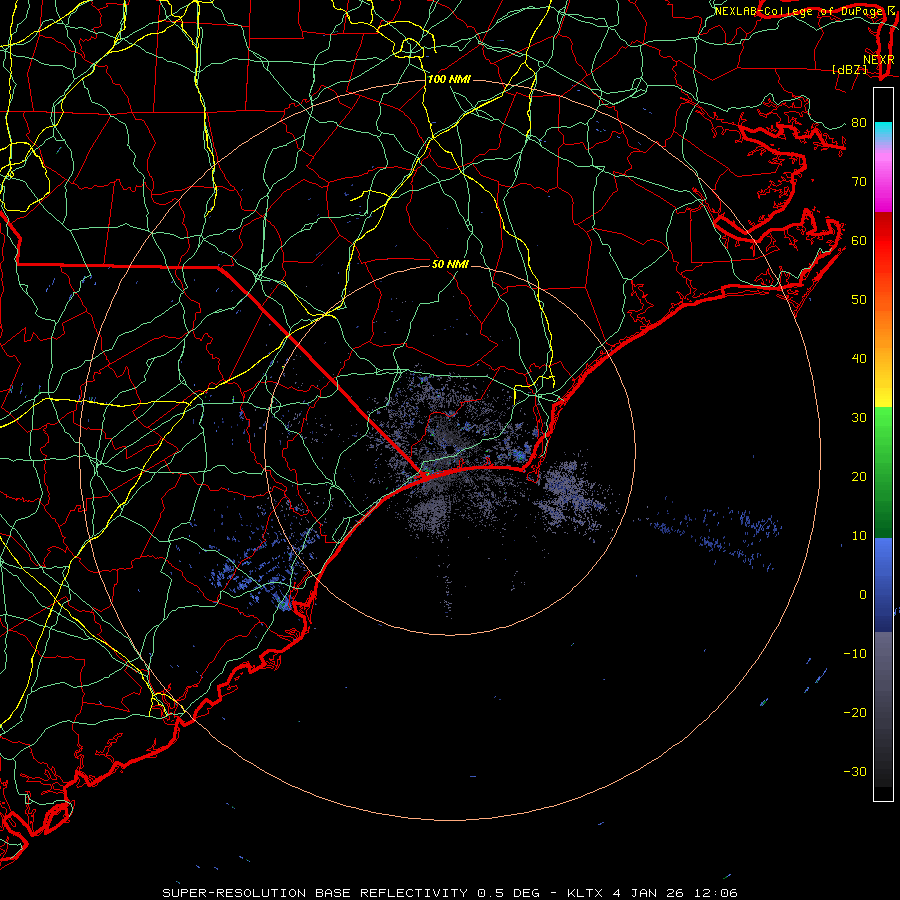Click the 30 dBZ scale value

click(x=859, y=417)
